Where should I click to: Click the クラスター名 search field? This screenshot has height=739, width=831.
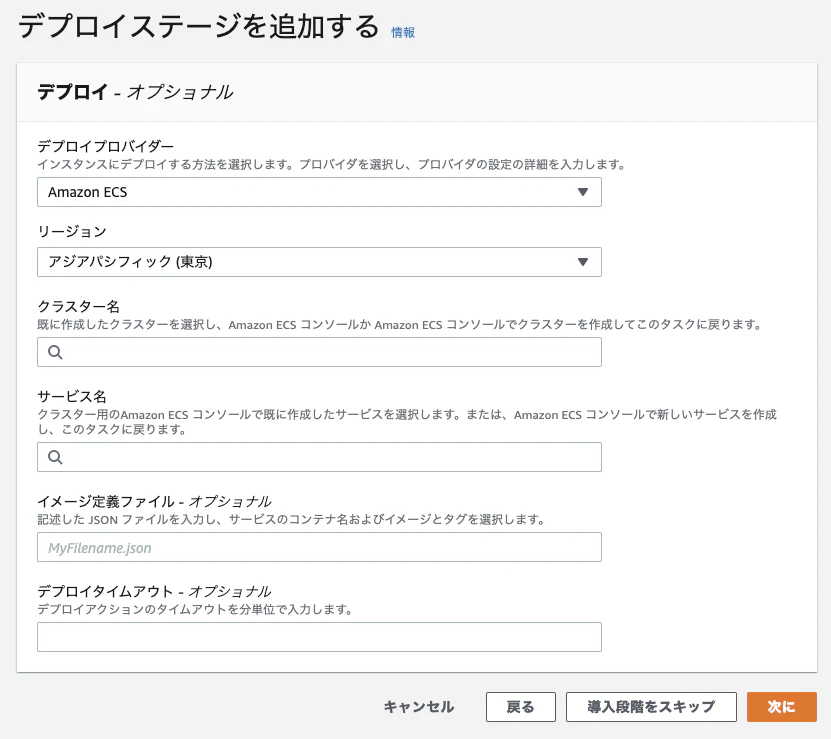click(x=319, y=352)
